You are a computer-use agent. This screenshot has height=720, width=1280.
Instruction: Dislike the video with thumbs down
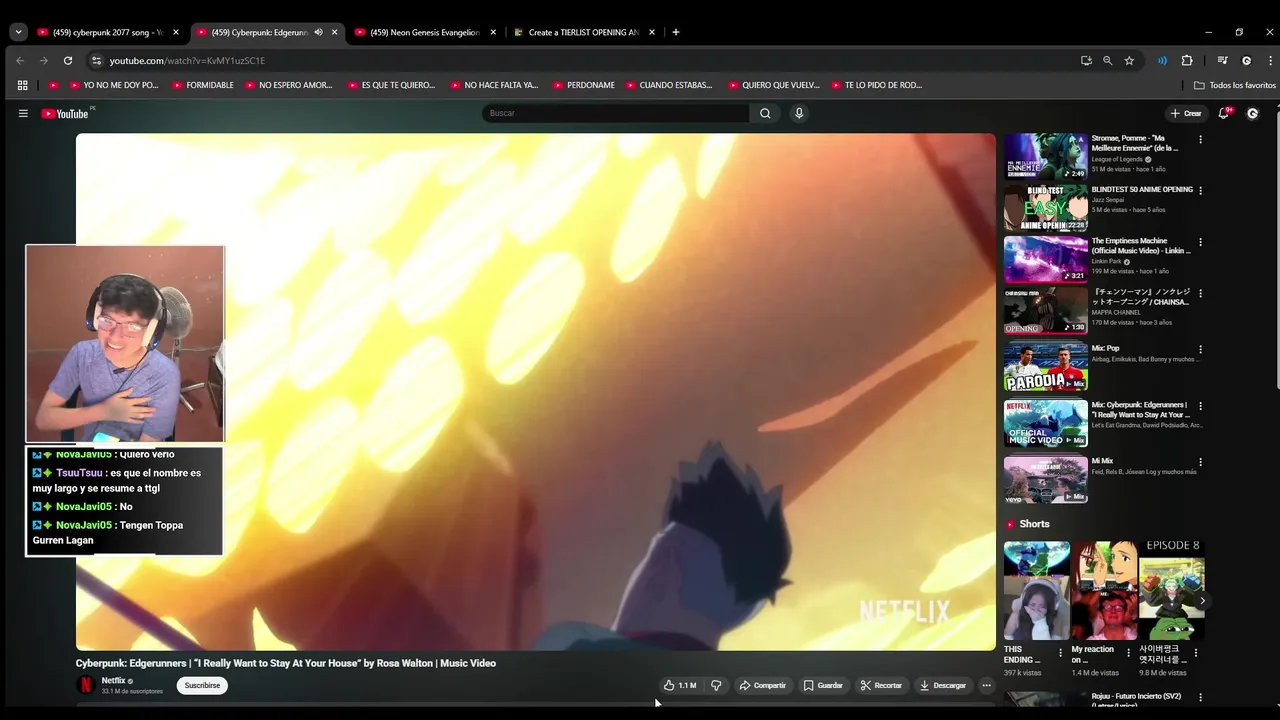[x=716, y=685]
